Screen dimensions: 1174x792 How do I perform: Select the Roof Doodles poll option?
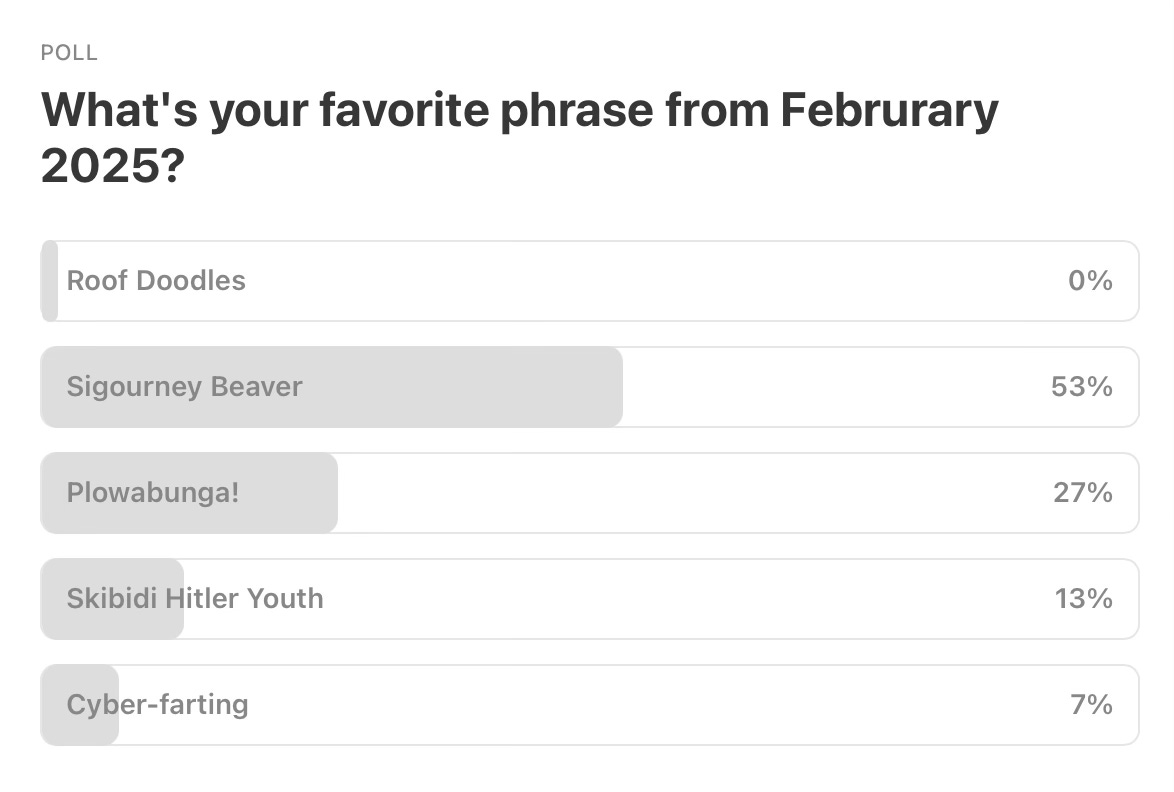[x=590, y=281]
